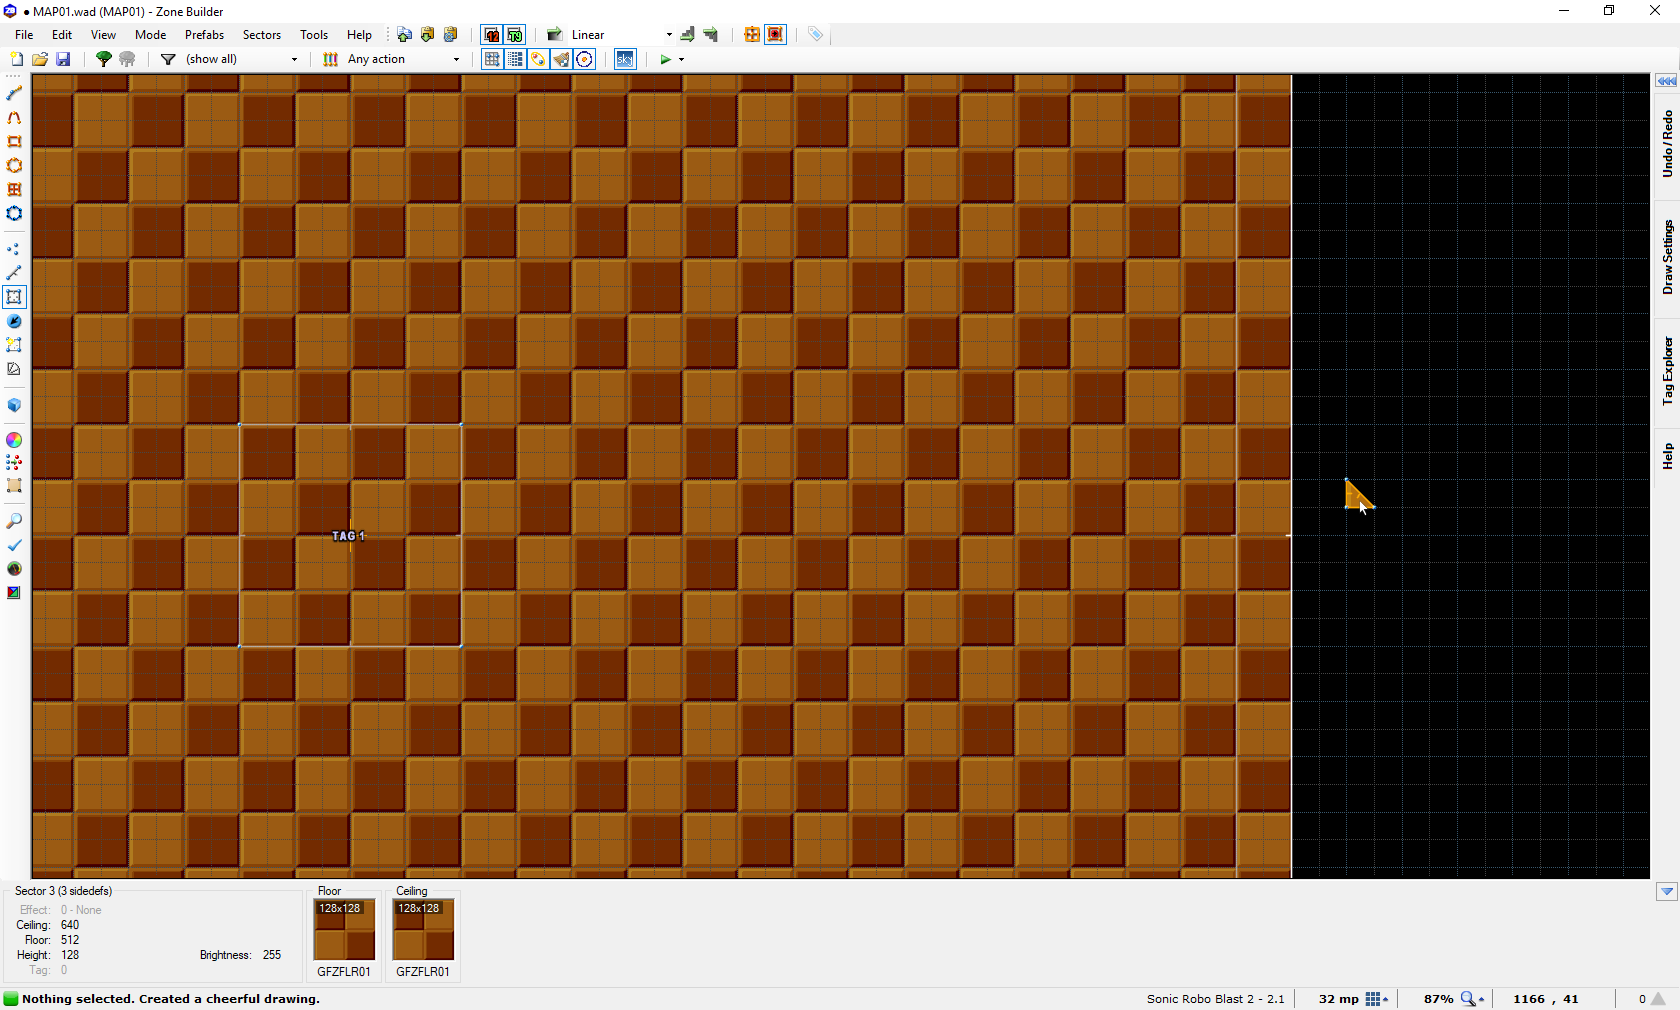Switch to Vertices mode
Viewport: 1680px width, 1010px height.
(x=14, y=249)
